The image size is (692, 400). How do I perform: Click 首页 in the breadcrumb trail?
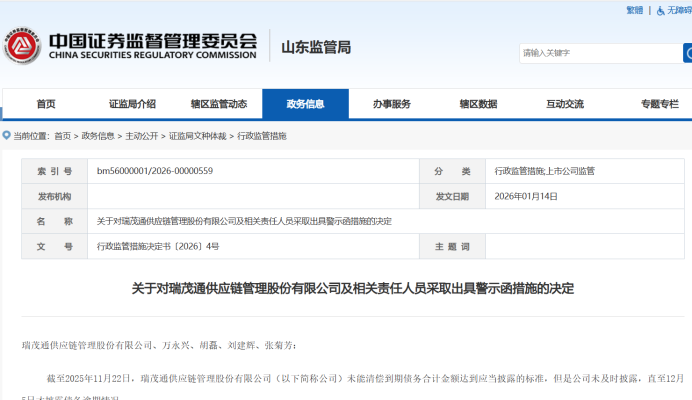pos(62,135)
